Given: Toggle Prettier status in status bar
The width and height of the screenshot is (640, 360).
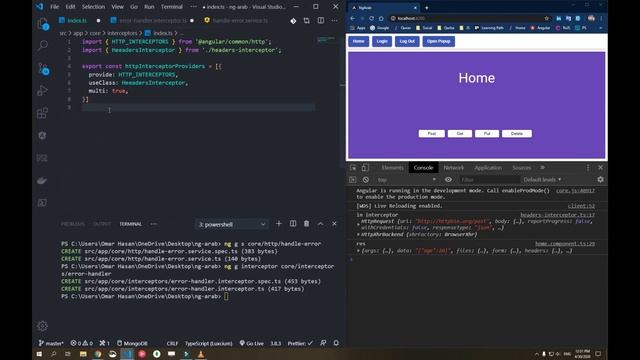Looking at the screenshot, I should click(300, 343).
